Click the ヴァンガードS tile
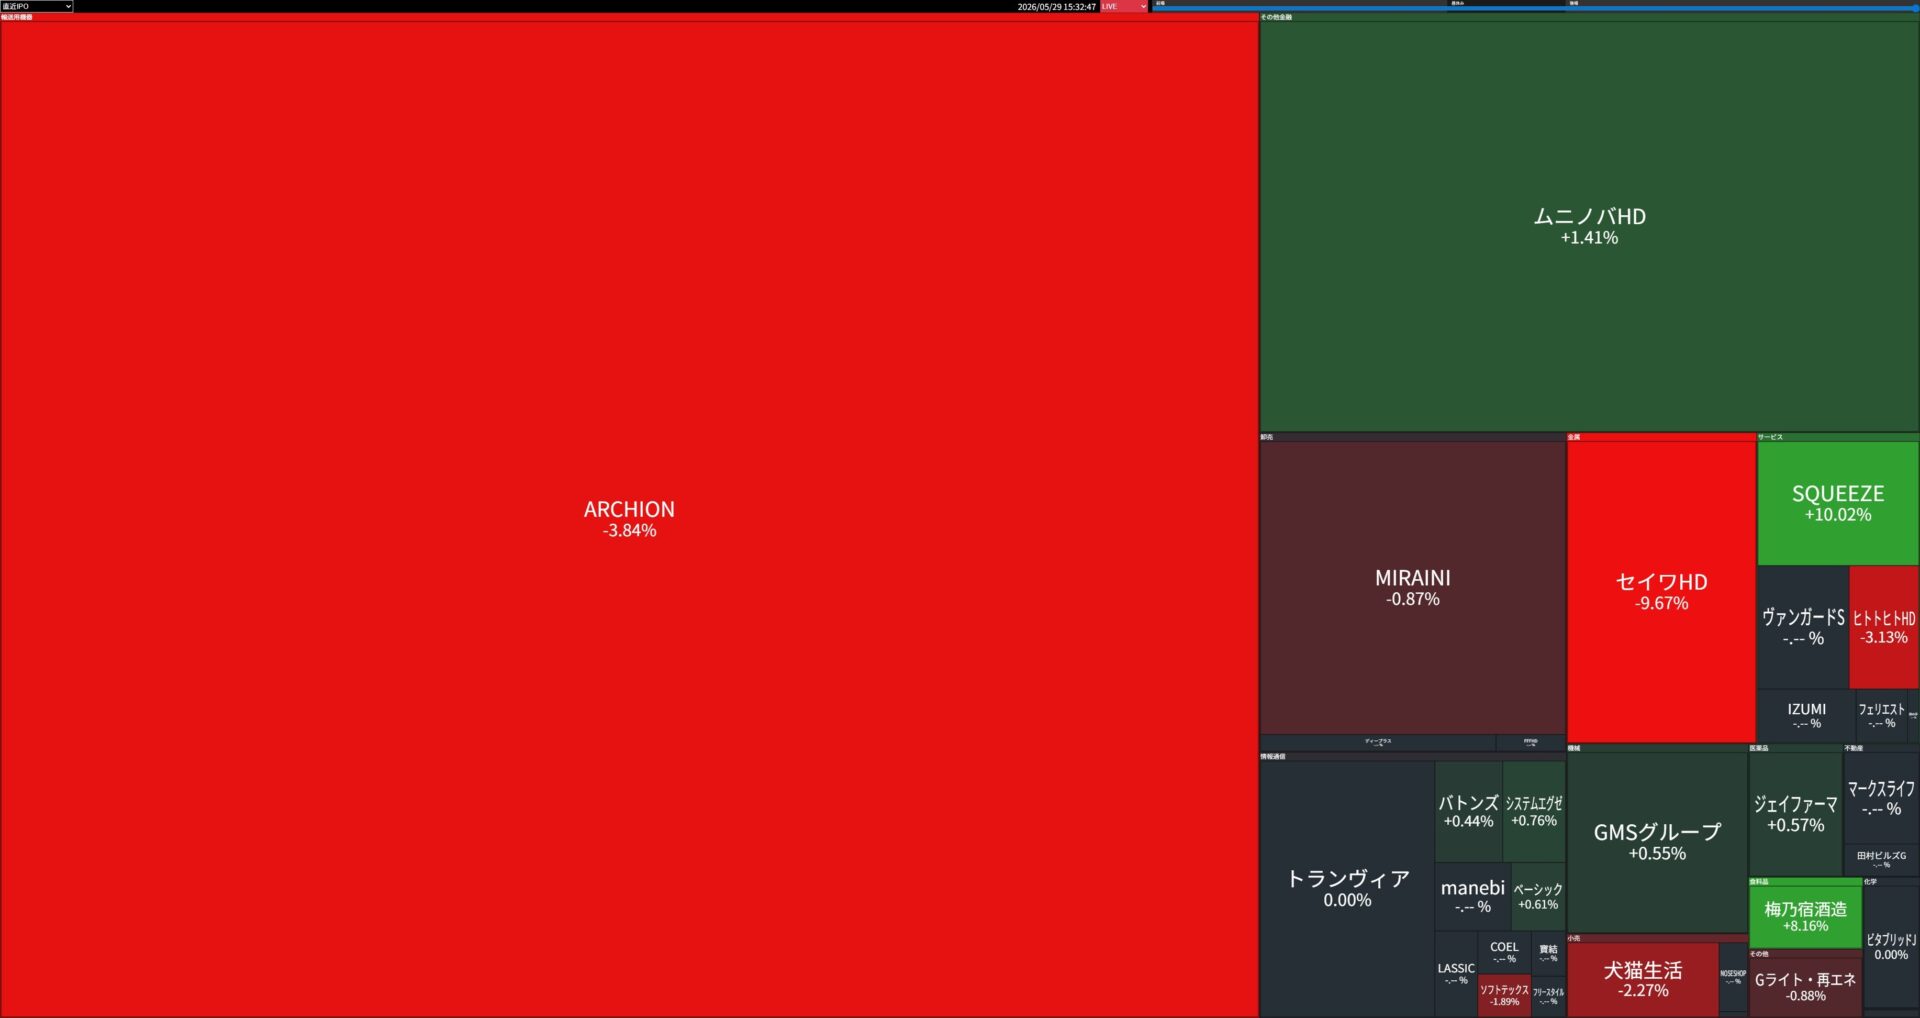The width and height of the screenshot is (1920, 1018). (1803, 627)
